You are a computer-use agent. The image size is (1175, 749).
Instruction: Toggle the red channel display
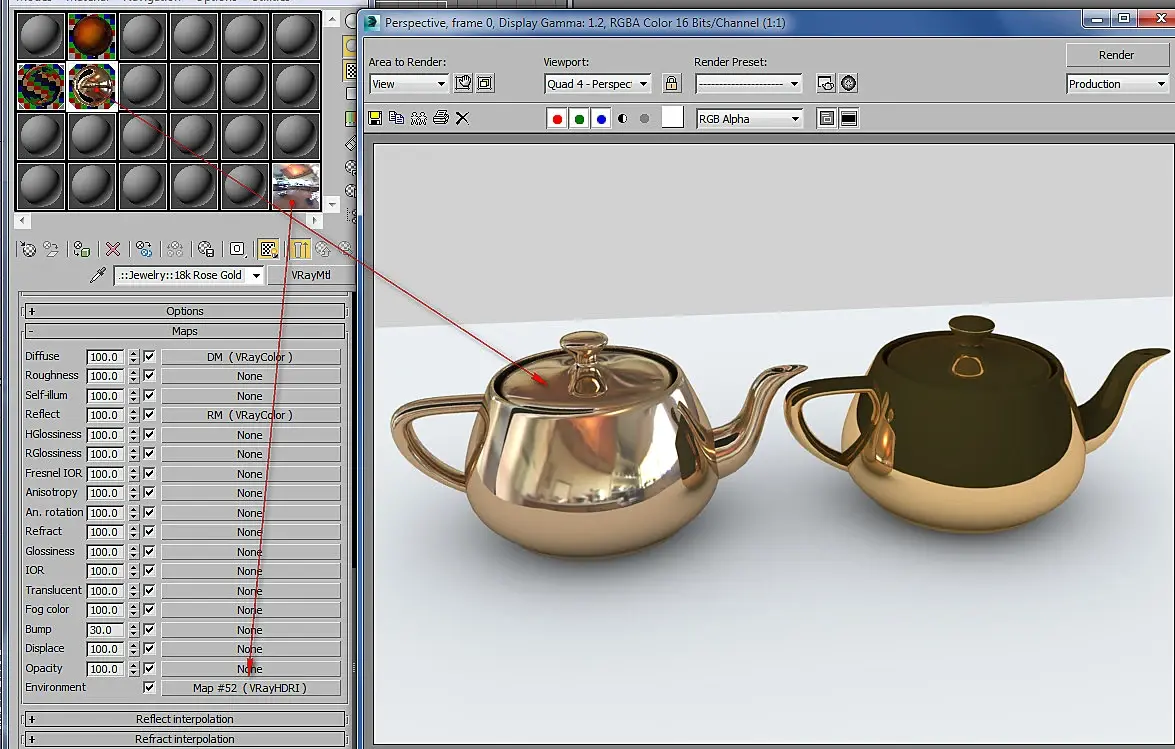tap(557, 119)
